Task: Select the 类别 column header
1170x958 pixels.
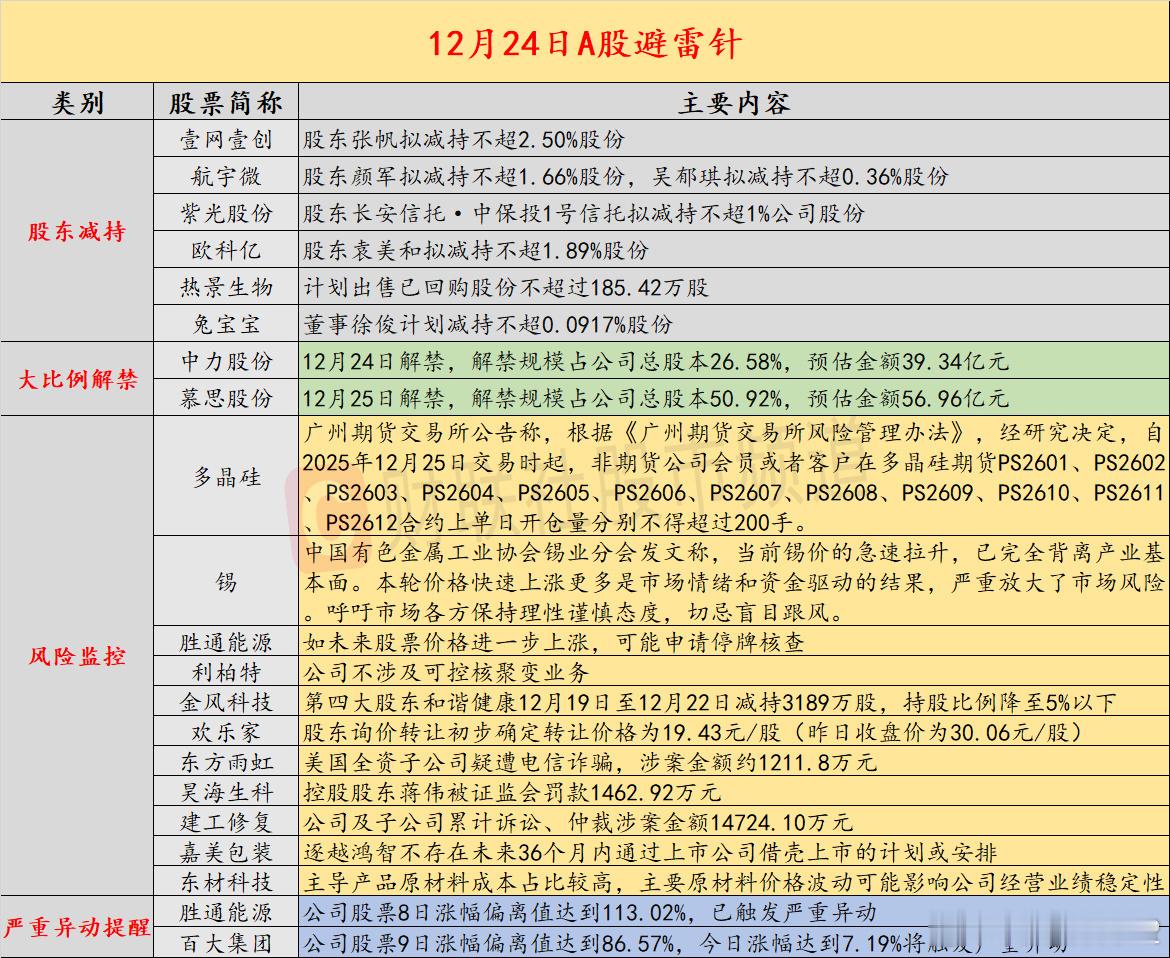Action: point(80,102)
